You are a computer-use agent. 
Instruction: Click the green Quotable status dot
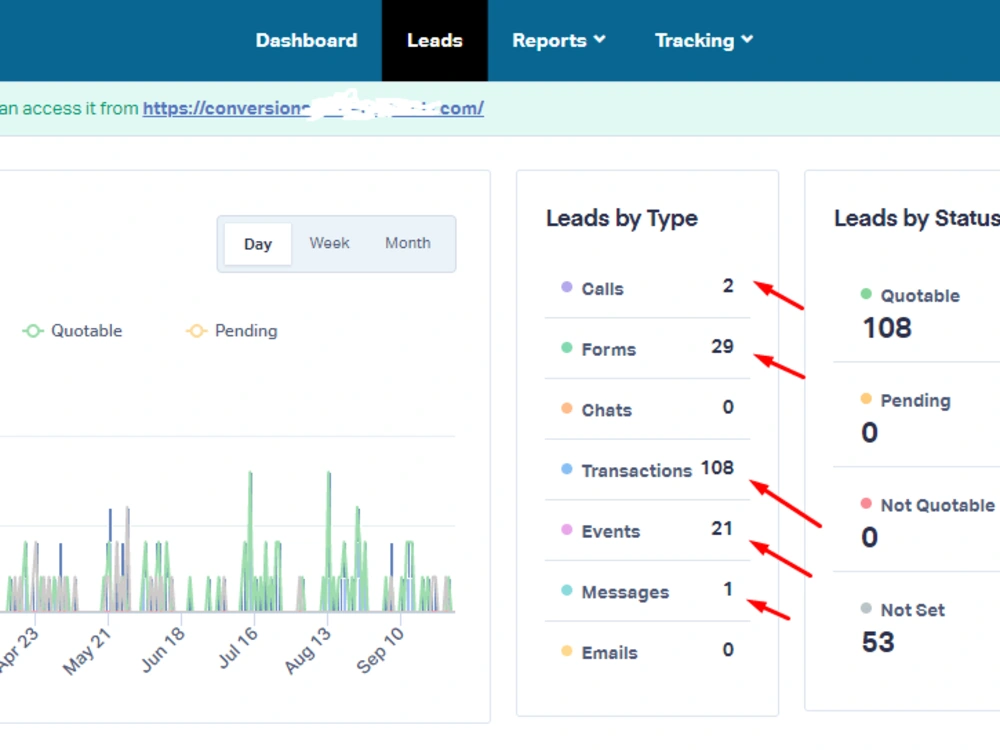point(866,294)
